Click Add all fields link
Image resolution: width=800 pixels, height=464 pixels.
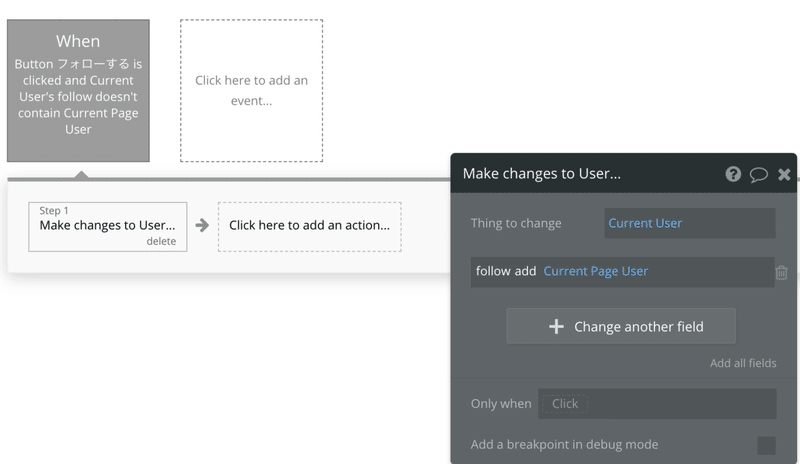743,363
